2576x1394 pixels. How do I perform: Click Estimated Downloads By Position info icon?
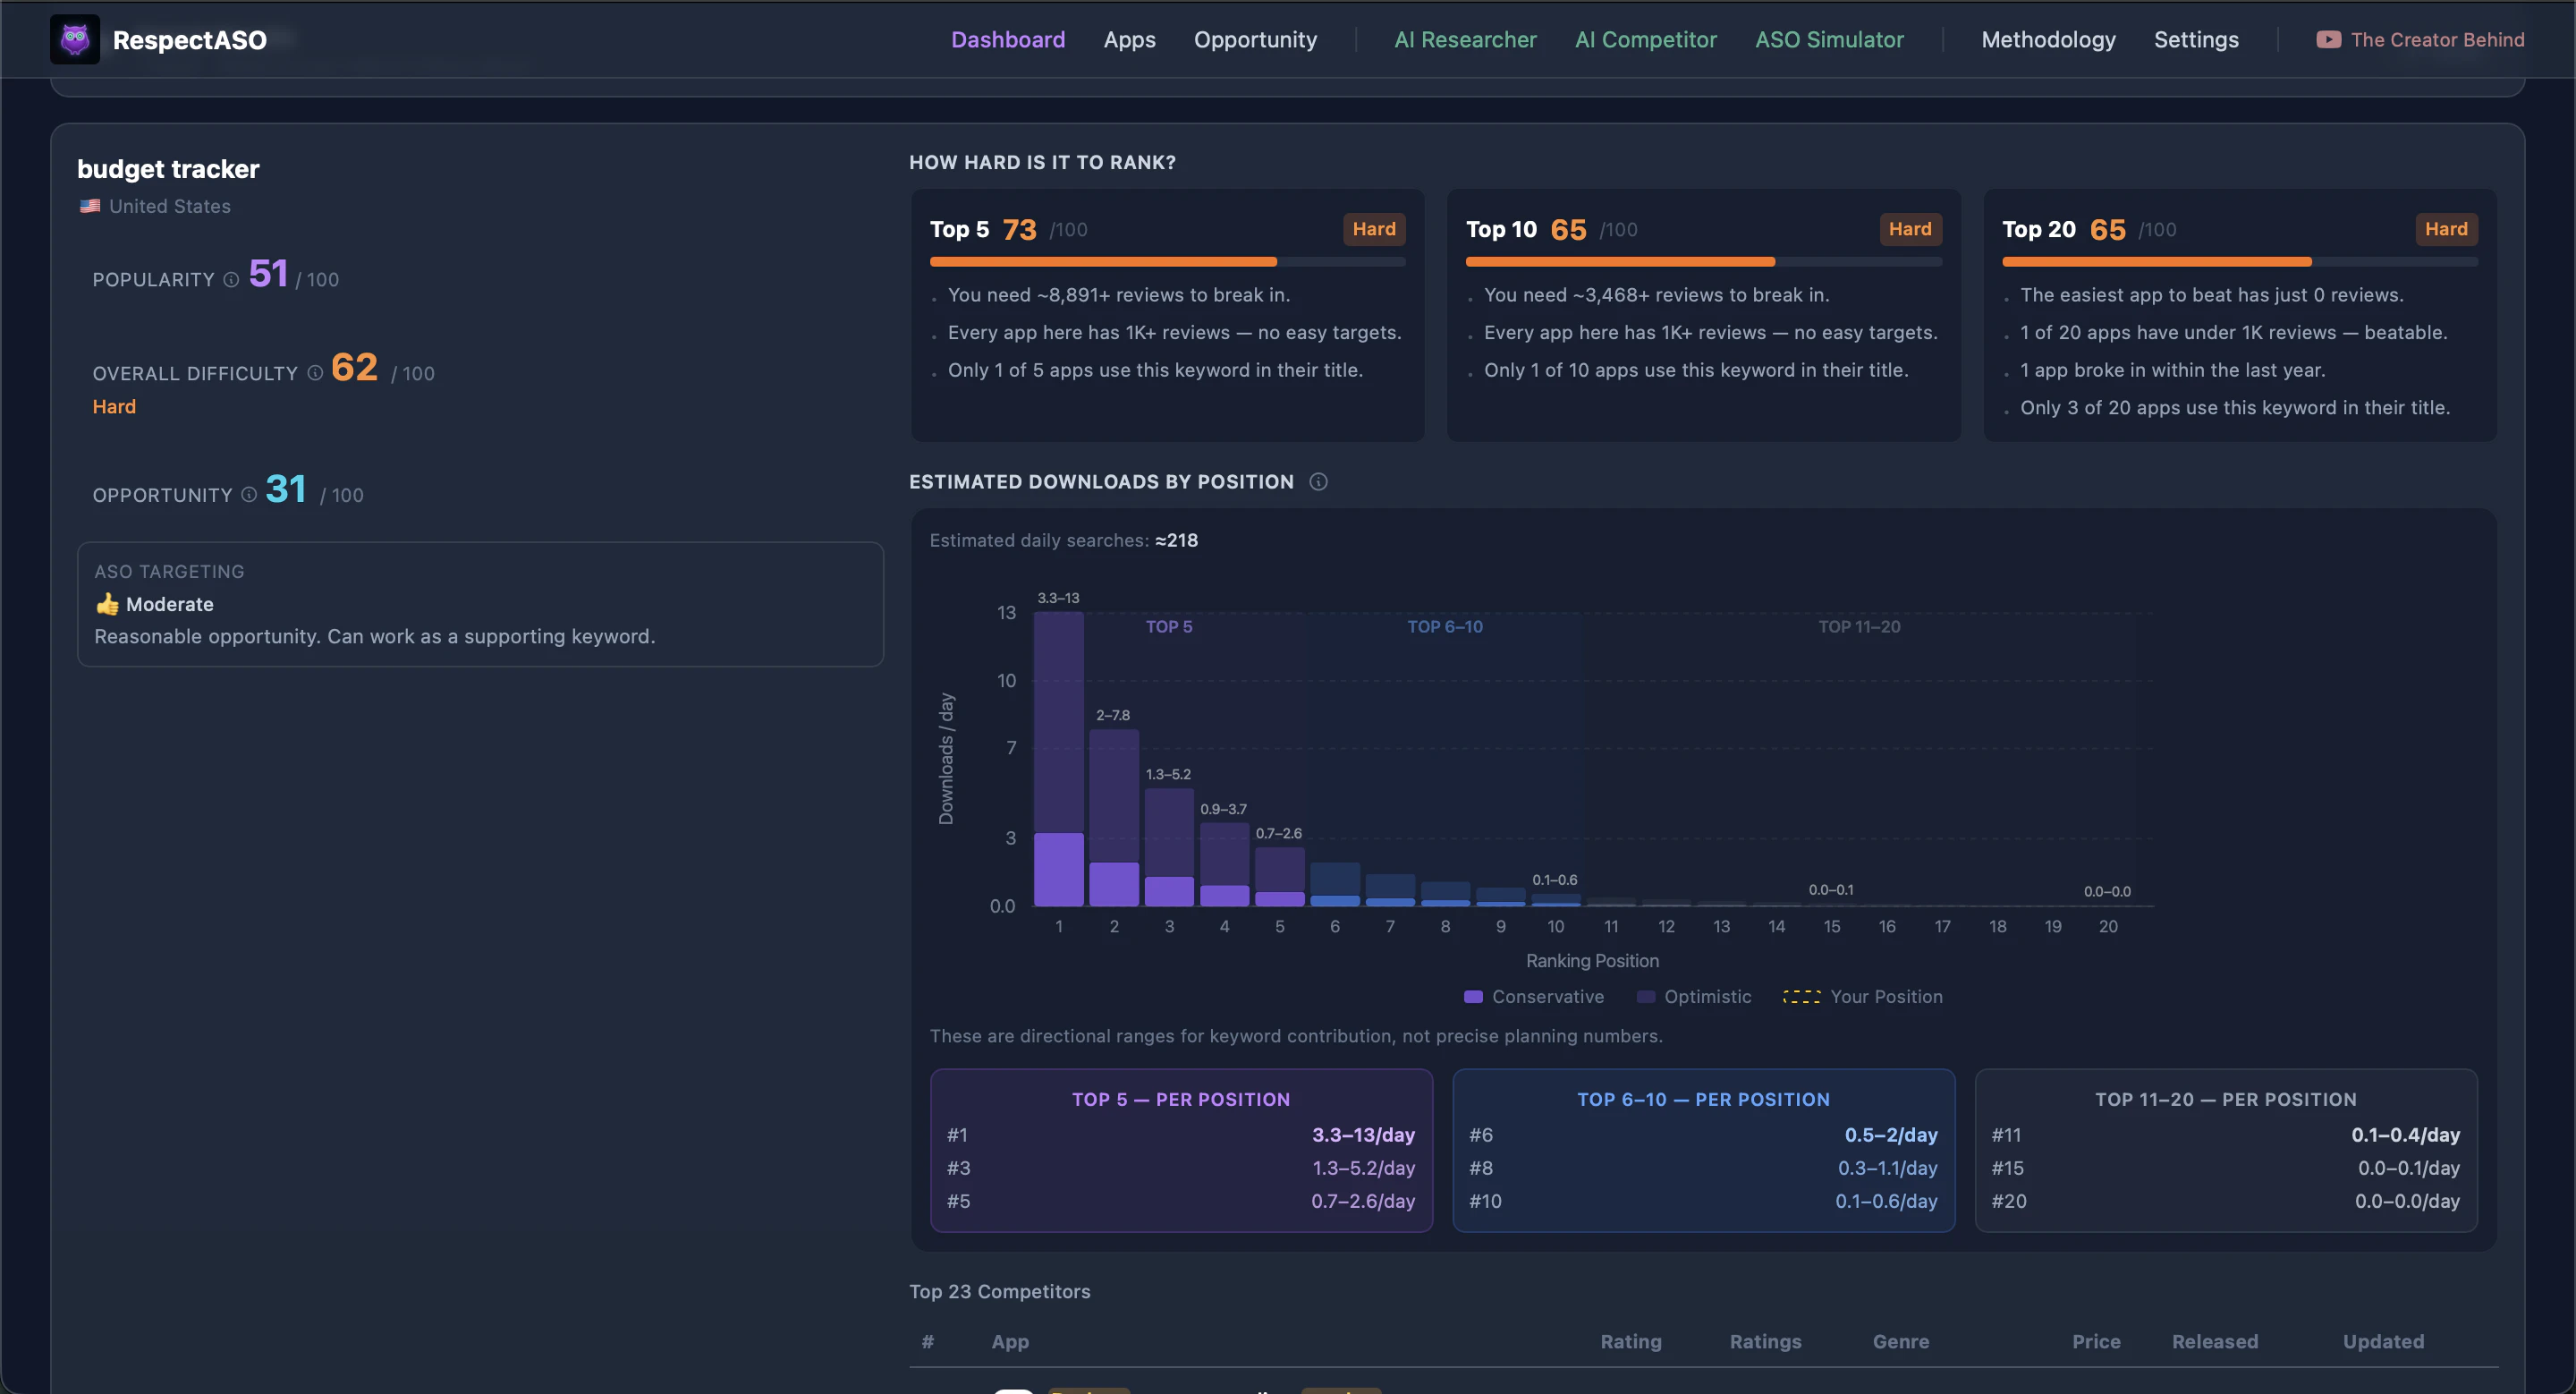click(1318, 482)
